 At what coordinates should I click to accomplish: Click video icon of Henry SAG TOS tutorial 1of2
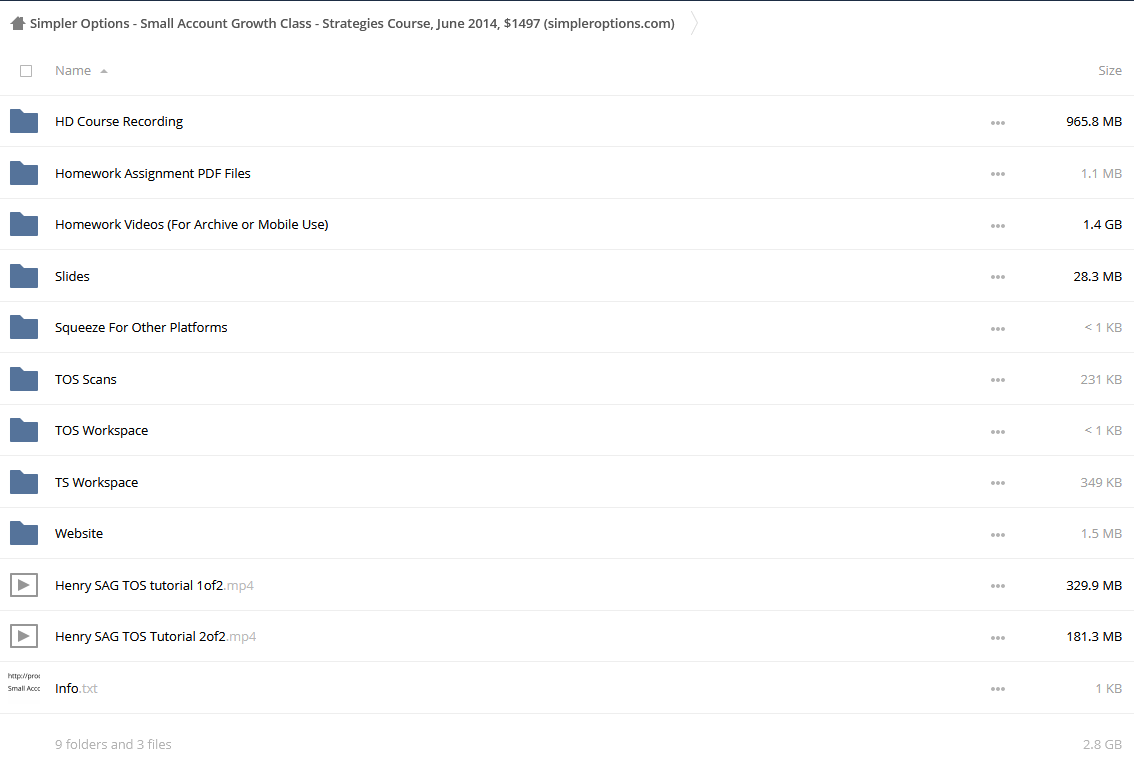(24, 585)
